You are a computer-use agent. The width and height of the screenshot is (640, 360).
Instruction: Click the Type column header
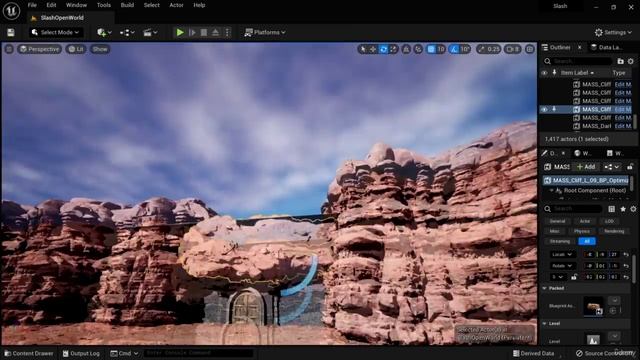tap(619, 73)
